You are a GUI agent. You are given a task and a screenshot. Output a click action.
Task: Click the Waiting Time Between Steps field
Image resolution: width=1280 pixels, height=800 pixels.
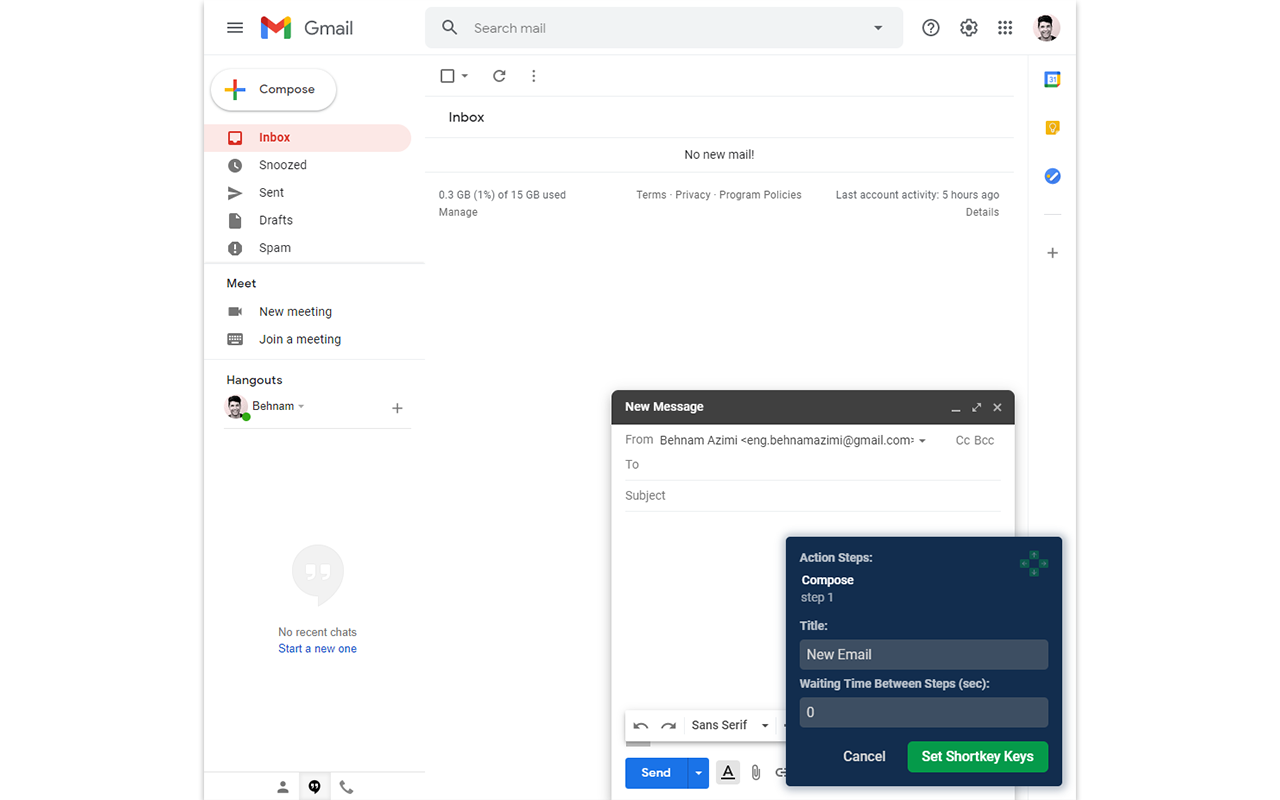point(924,712)
